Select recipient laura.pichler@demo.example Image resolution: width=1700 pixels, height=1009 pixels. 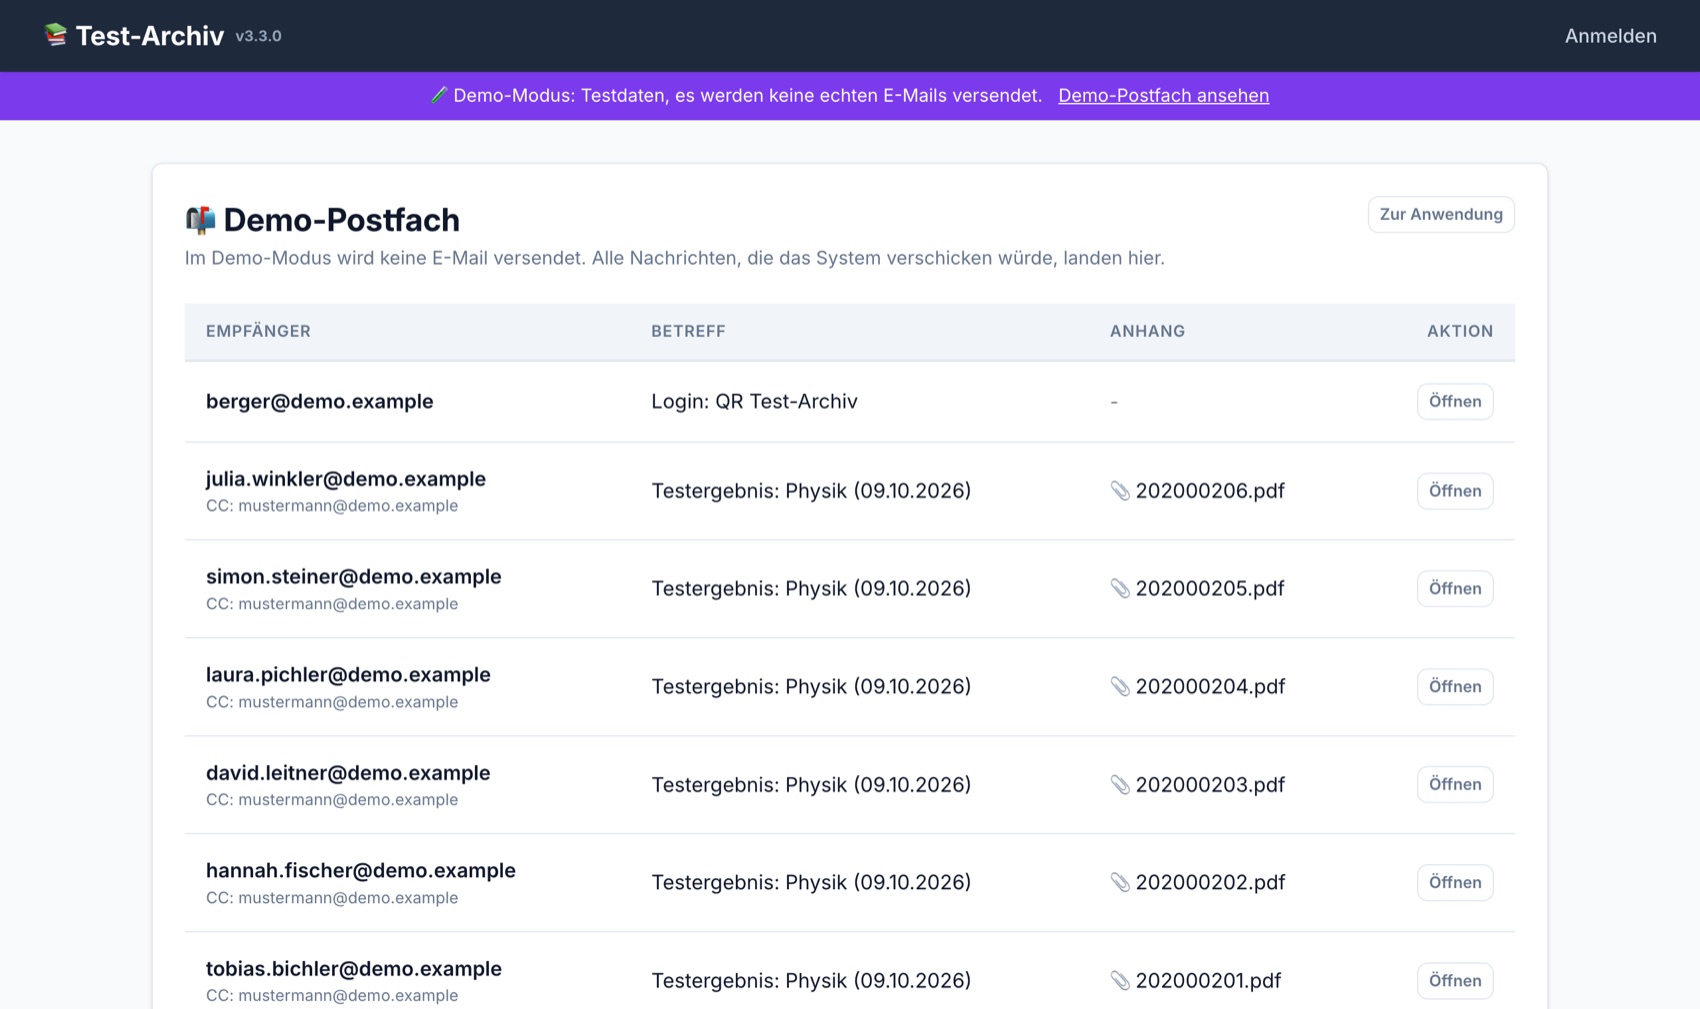(348, 675)
